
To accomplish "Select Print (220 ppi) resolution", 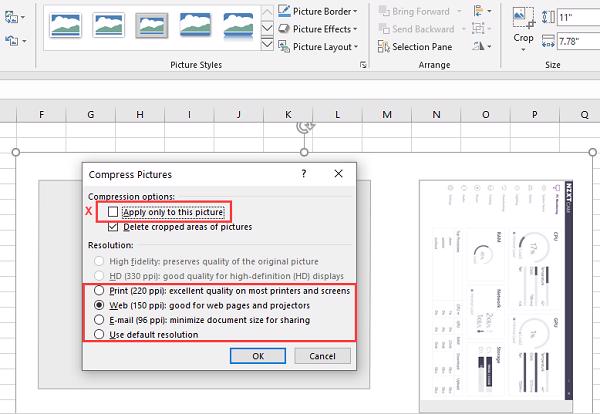I will (x=99, y=290).
